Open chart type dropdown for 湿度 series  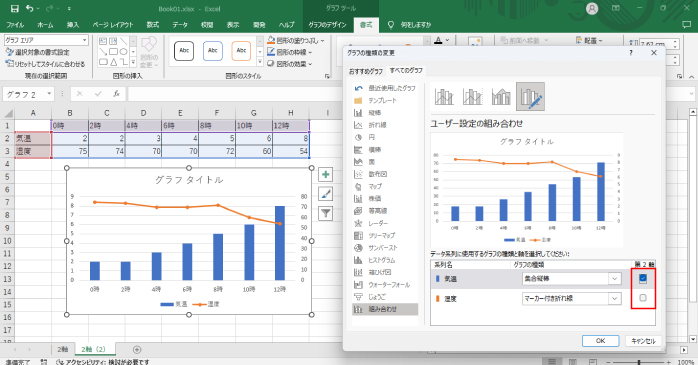615,299
